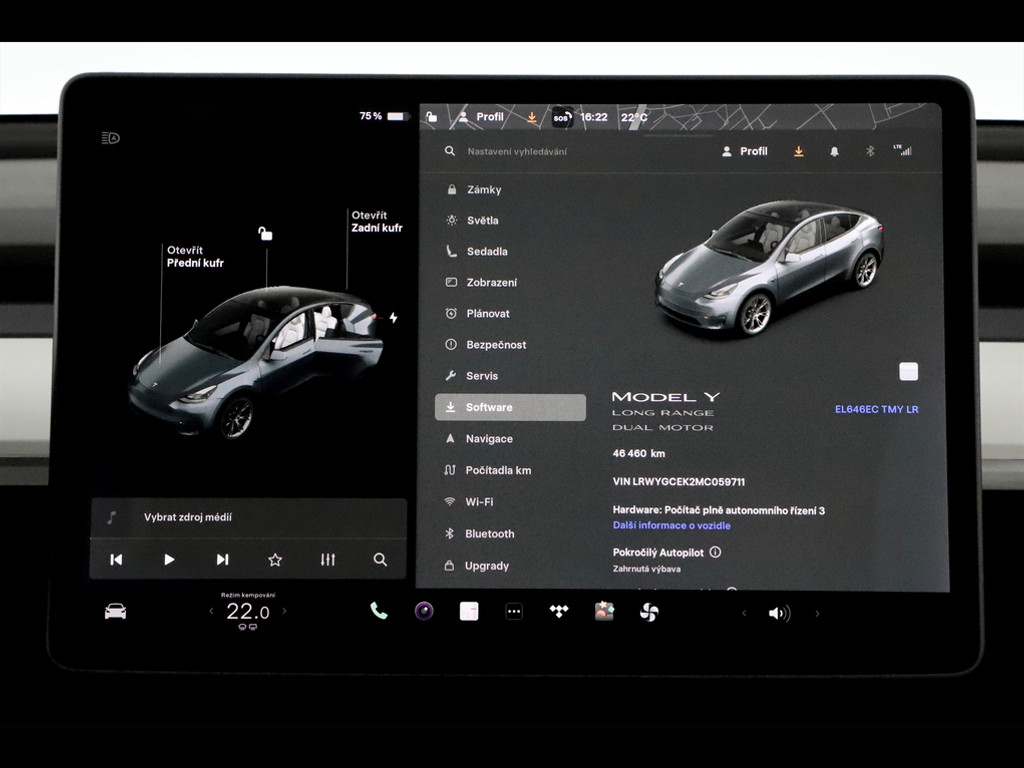The width and height of the screenshot is (1024, 768).
Task: Raise the cabin temperature with the right arrow
Action: click(284, 612)
